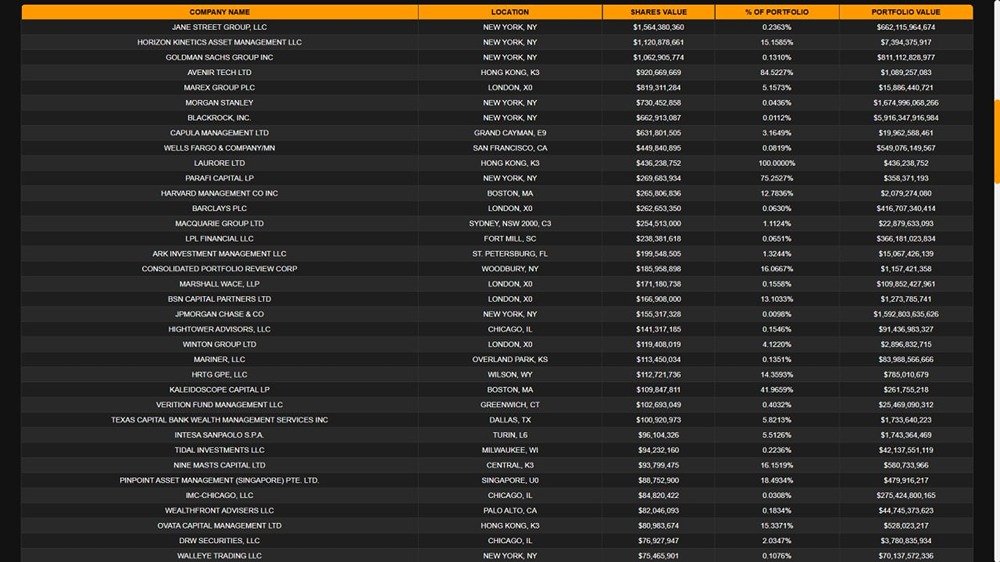Click LPL FINANCIAL LLC name
Viewport: 1000px width, 562px height.
pyautogui.click(x=219, y=239)
